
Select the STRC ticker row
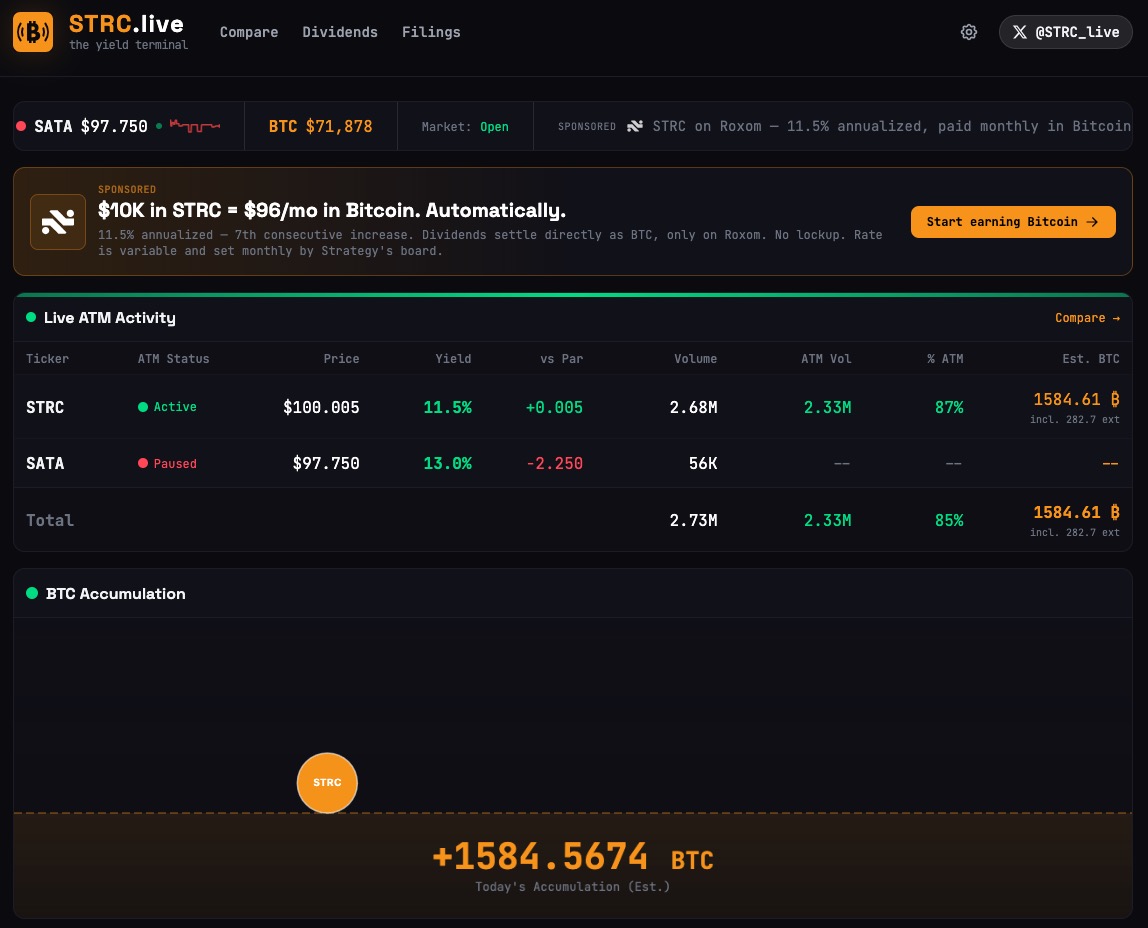(x=45, y=407)
